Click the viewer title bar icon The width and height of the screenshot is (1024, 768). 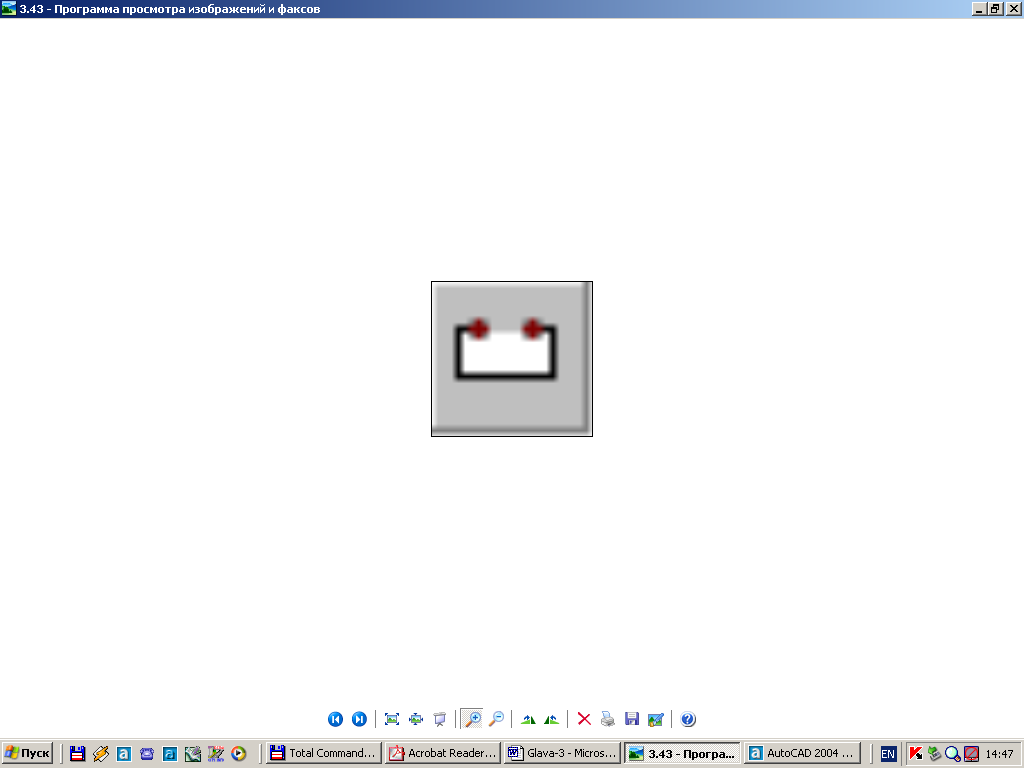coord(8,8)
